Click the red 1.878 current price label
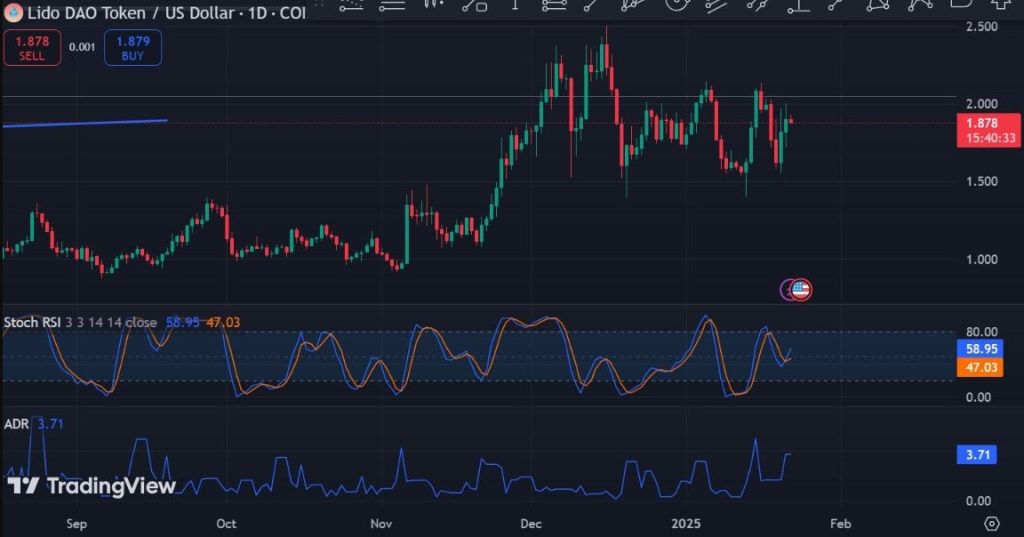1024x537 pixels. (988, 130)
